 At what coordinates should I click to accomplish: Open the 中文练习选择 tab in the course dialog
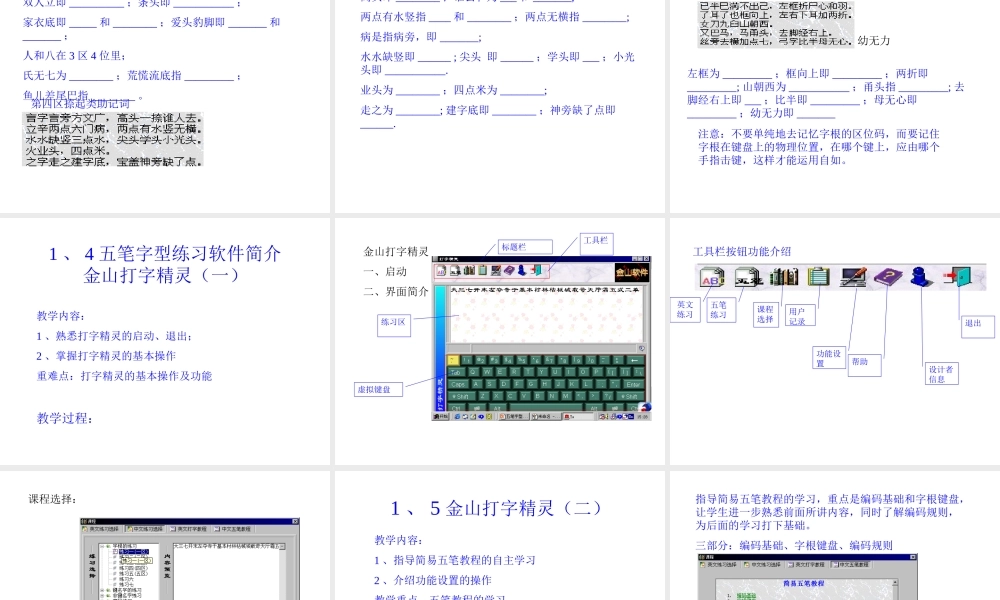pyautogui.click(x=145, y=529)
